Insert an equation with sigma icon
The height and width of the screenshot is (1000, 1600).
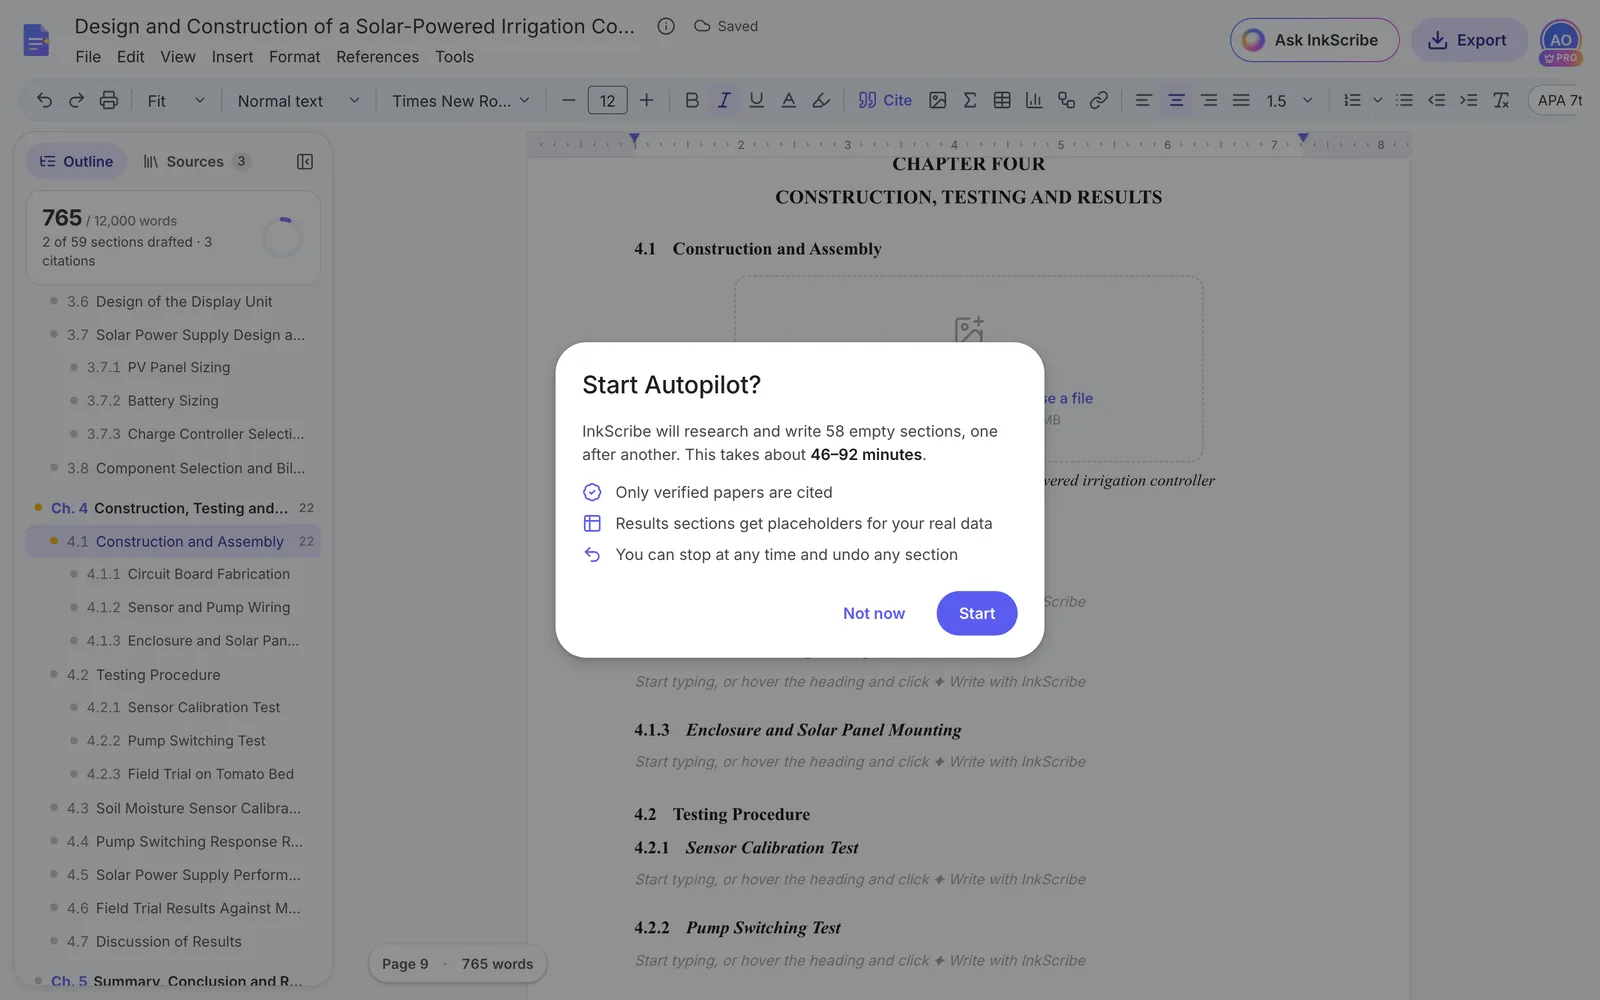tap(969, 100)
